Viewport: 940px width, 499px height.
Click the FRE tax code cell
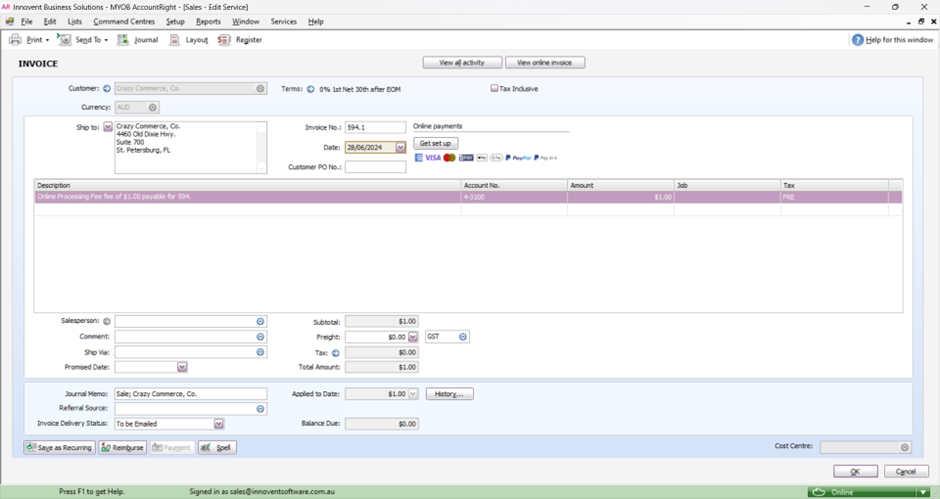[834, 197]
